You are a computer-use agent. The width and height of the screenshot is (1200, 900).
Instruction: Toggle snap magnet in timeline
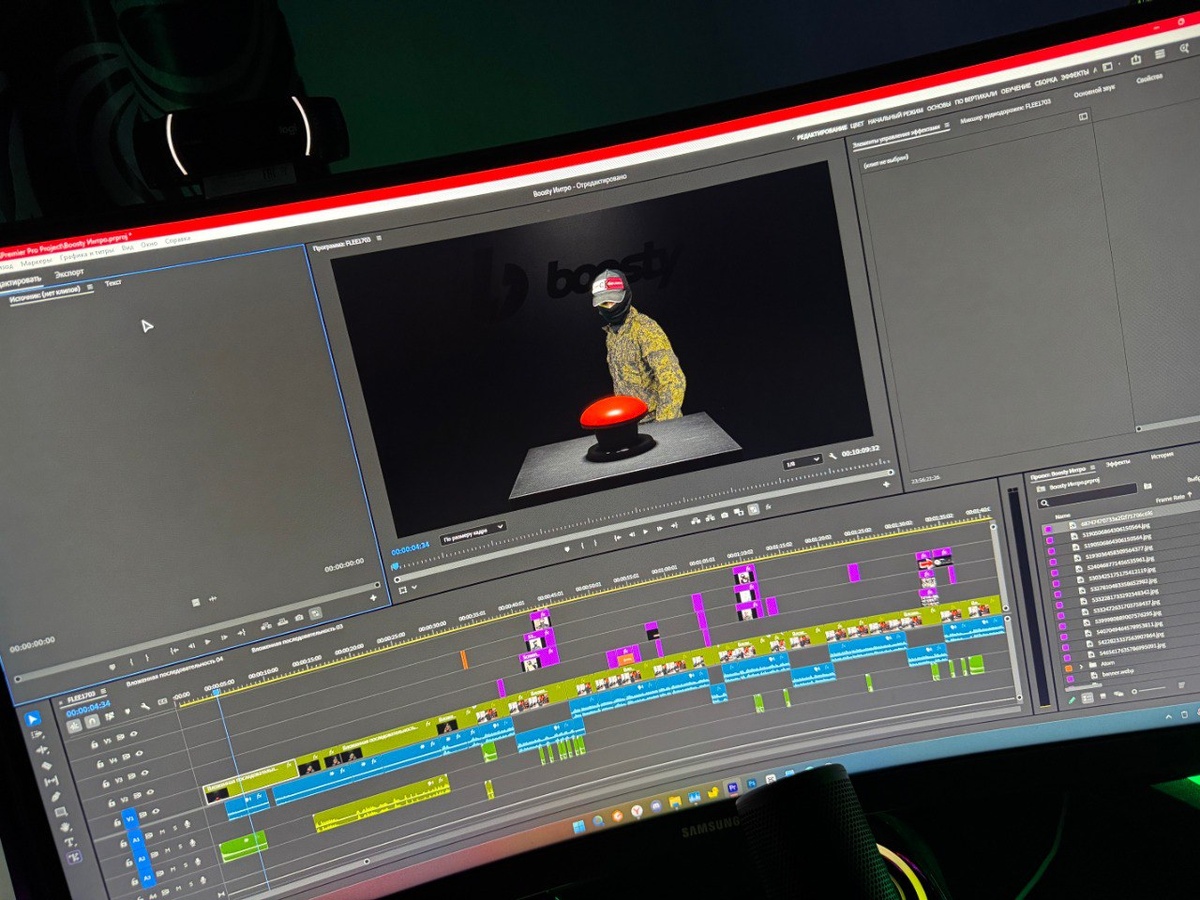point(92,721)
